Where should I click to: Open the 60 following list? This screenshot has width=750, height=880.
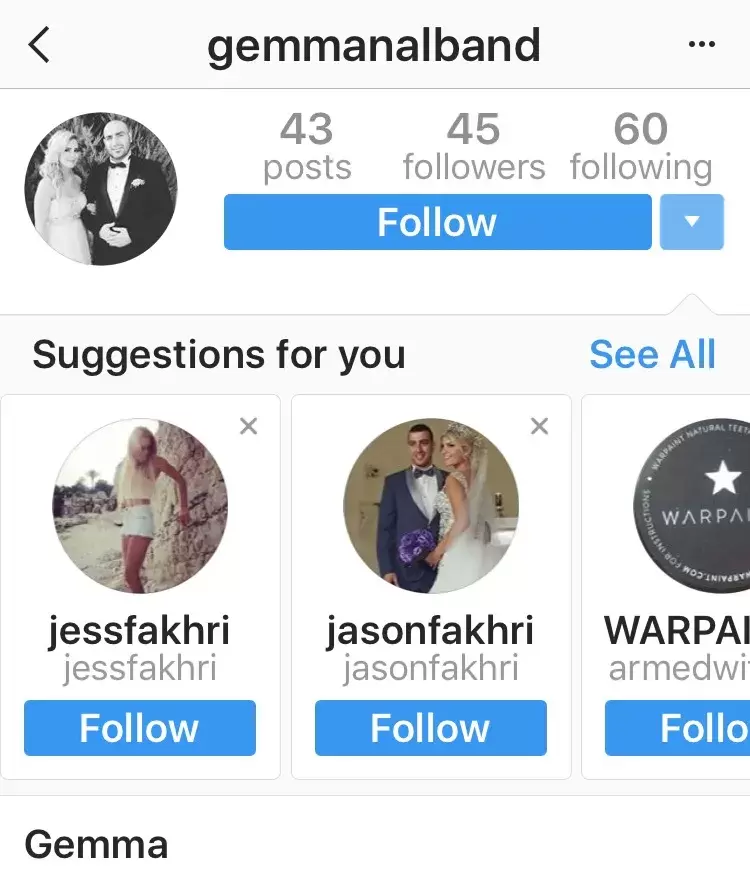point(641,147)
